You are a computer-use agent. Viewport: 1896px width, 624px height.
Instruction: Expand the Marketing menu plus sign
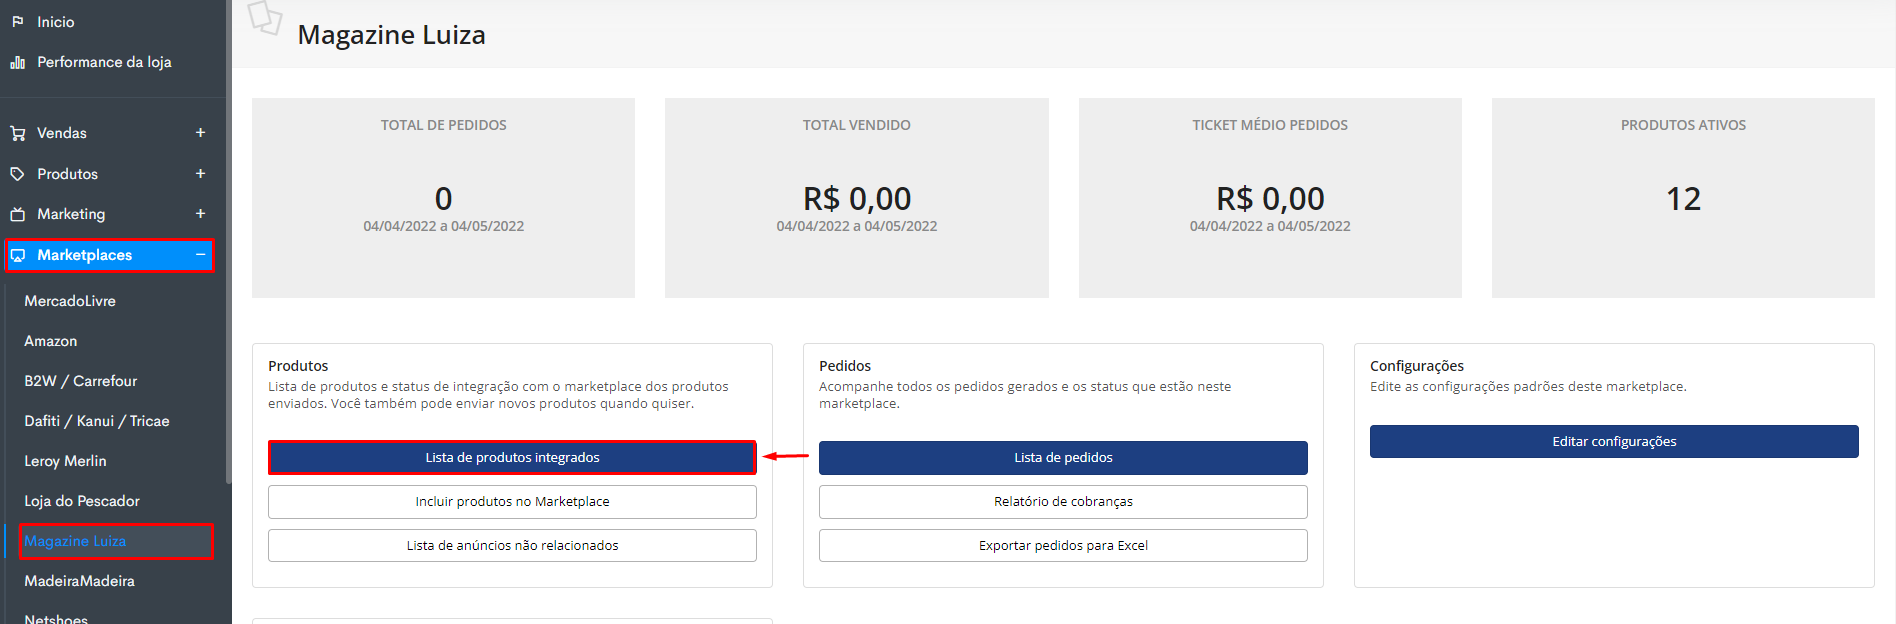200,214
